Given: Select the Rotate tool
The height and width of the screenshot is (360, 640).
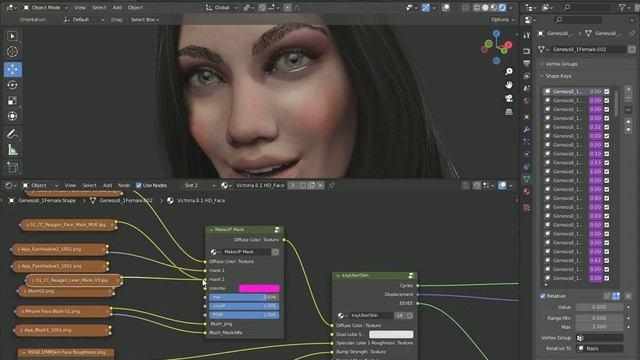Looking at the screenshot, I should (x=12, y=85).
